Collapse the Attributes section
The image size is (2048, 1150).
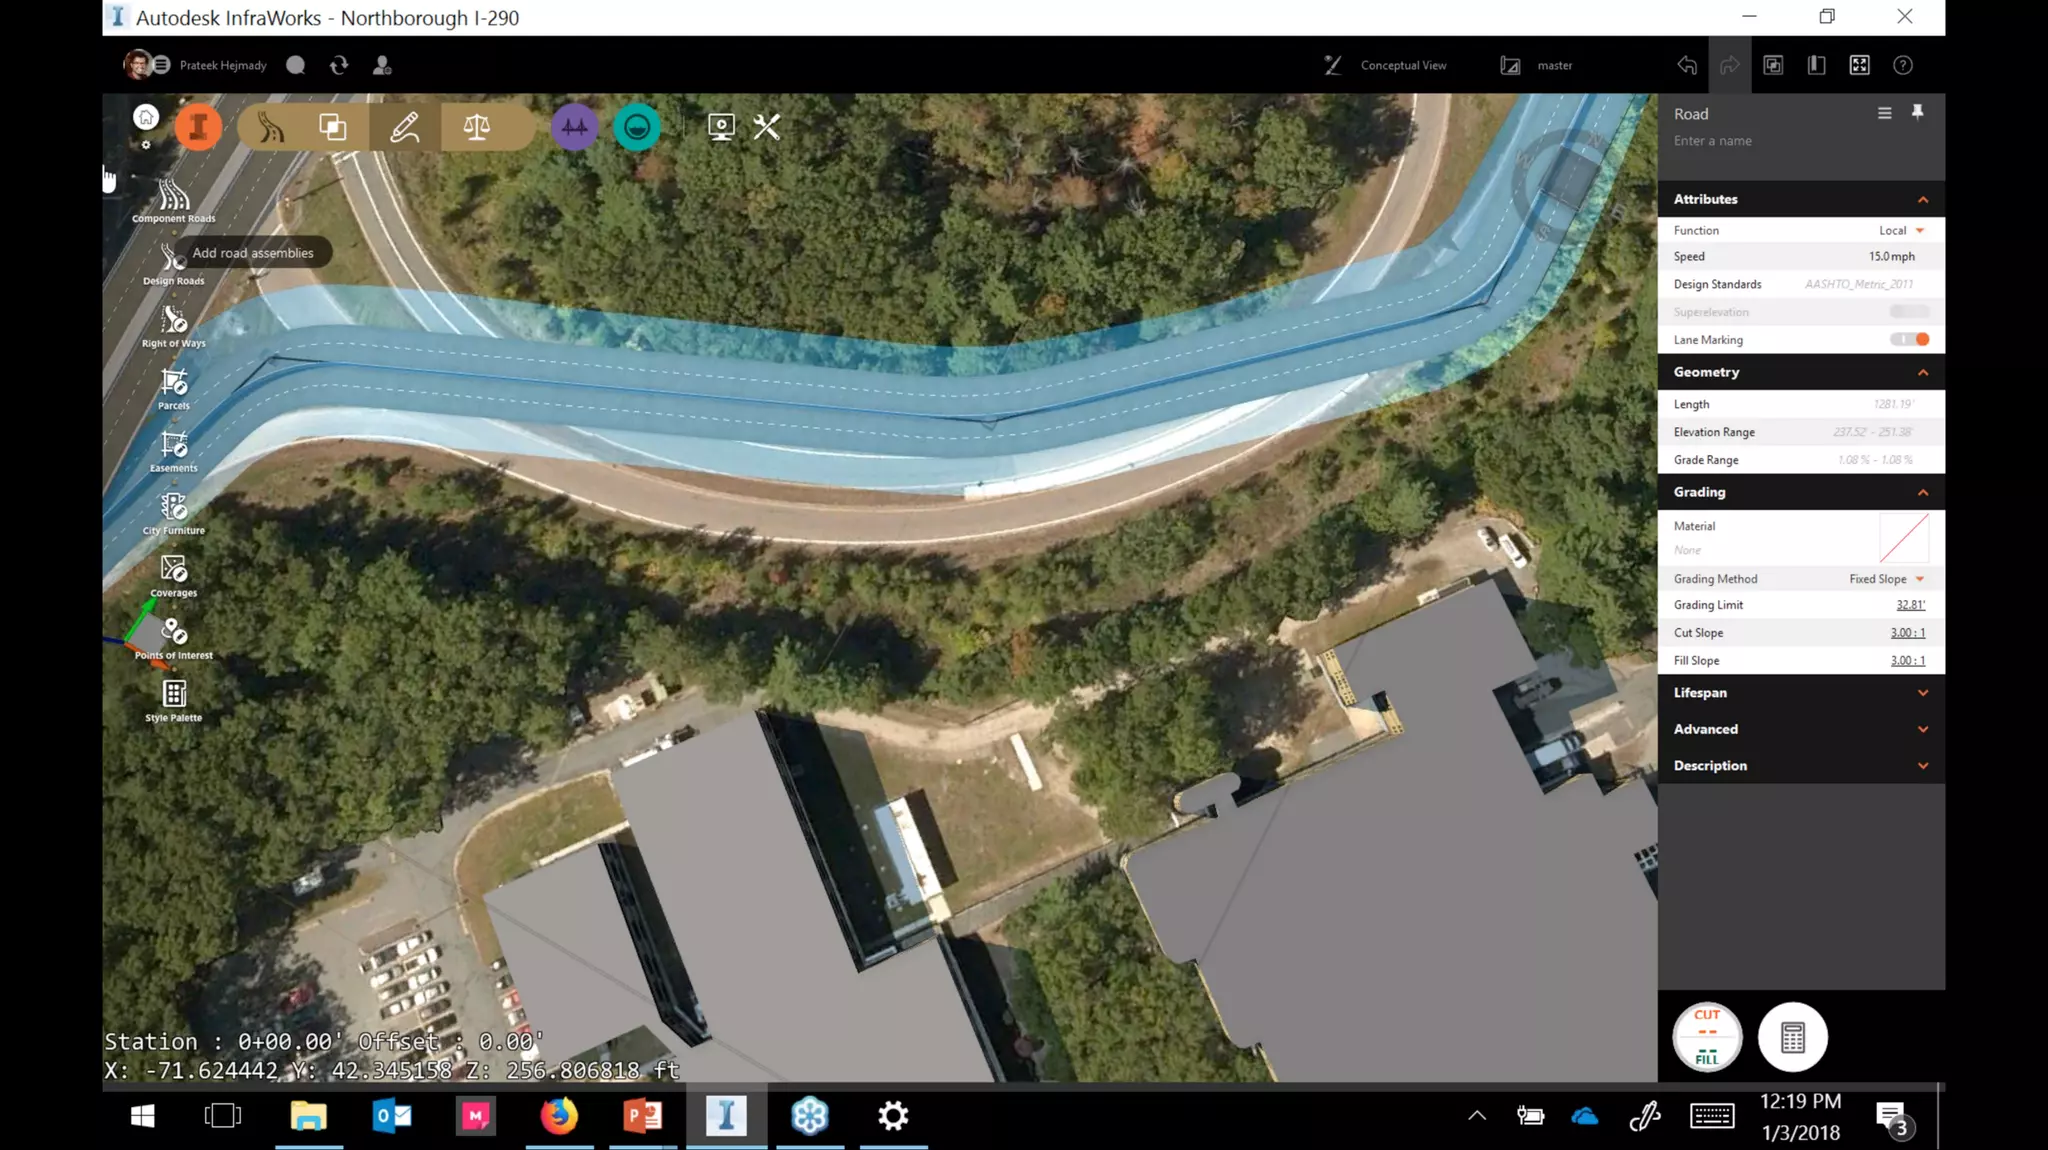1923,199
